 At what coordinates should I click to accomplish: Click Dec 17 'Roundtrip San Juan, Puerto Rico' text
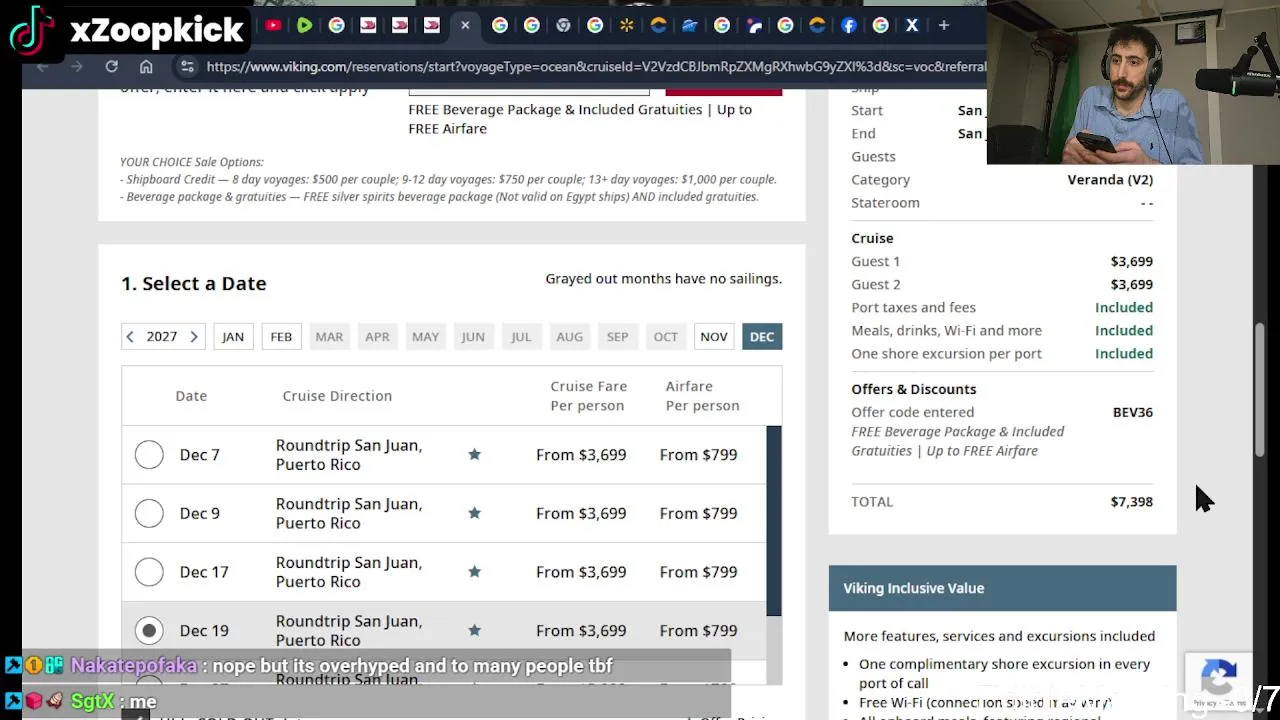click(349, 572)
